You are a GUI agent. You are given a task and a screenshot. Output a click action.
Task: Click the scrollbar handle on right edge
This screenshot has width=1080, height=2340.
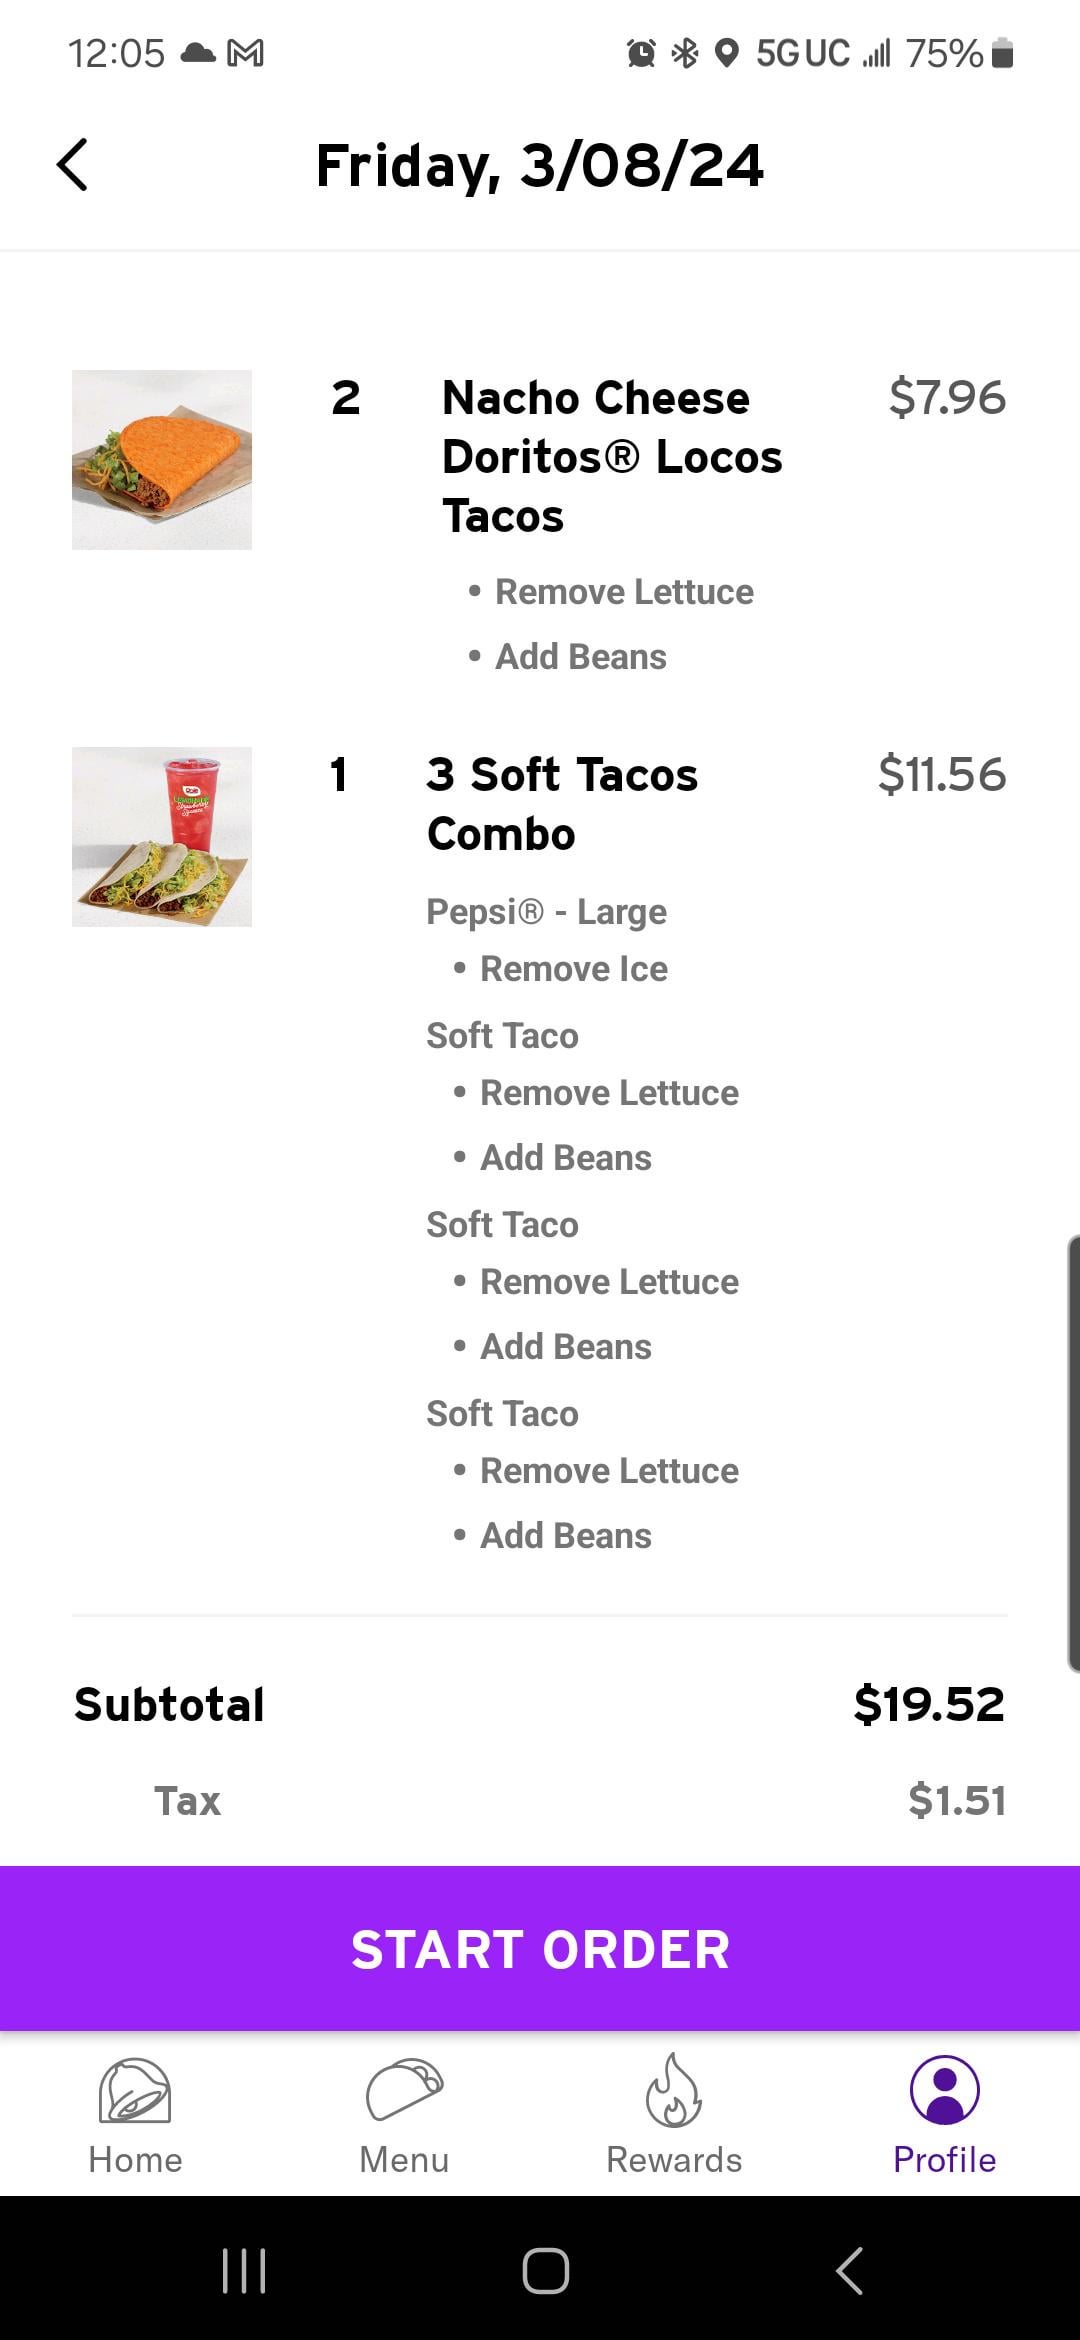[x=1073, y=1453]
